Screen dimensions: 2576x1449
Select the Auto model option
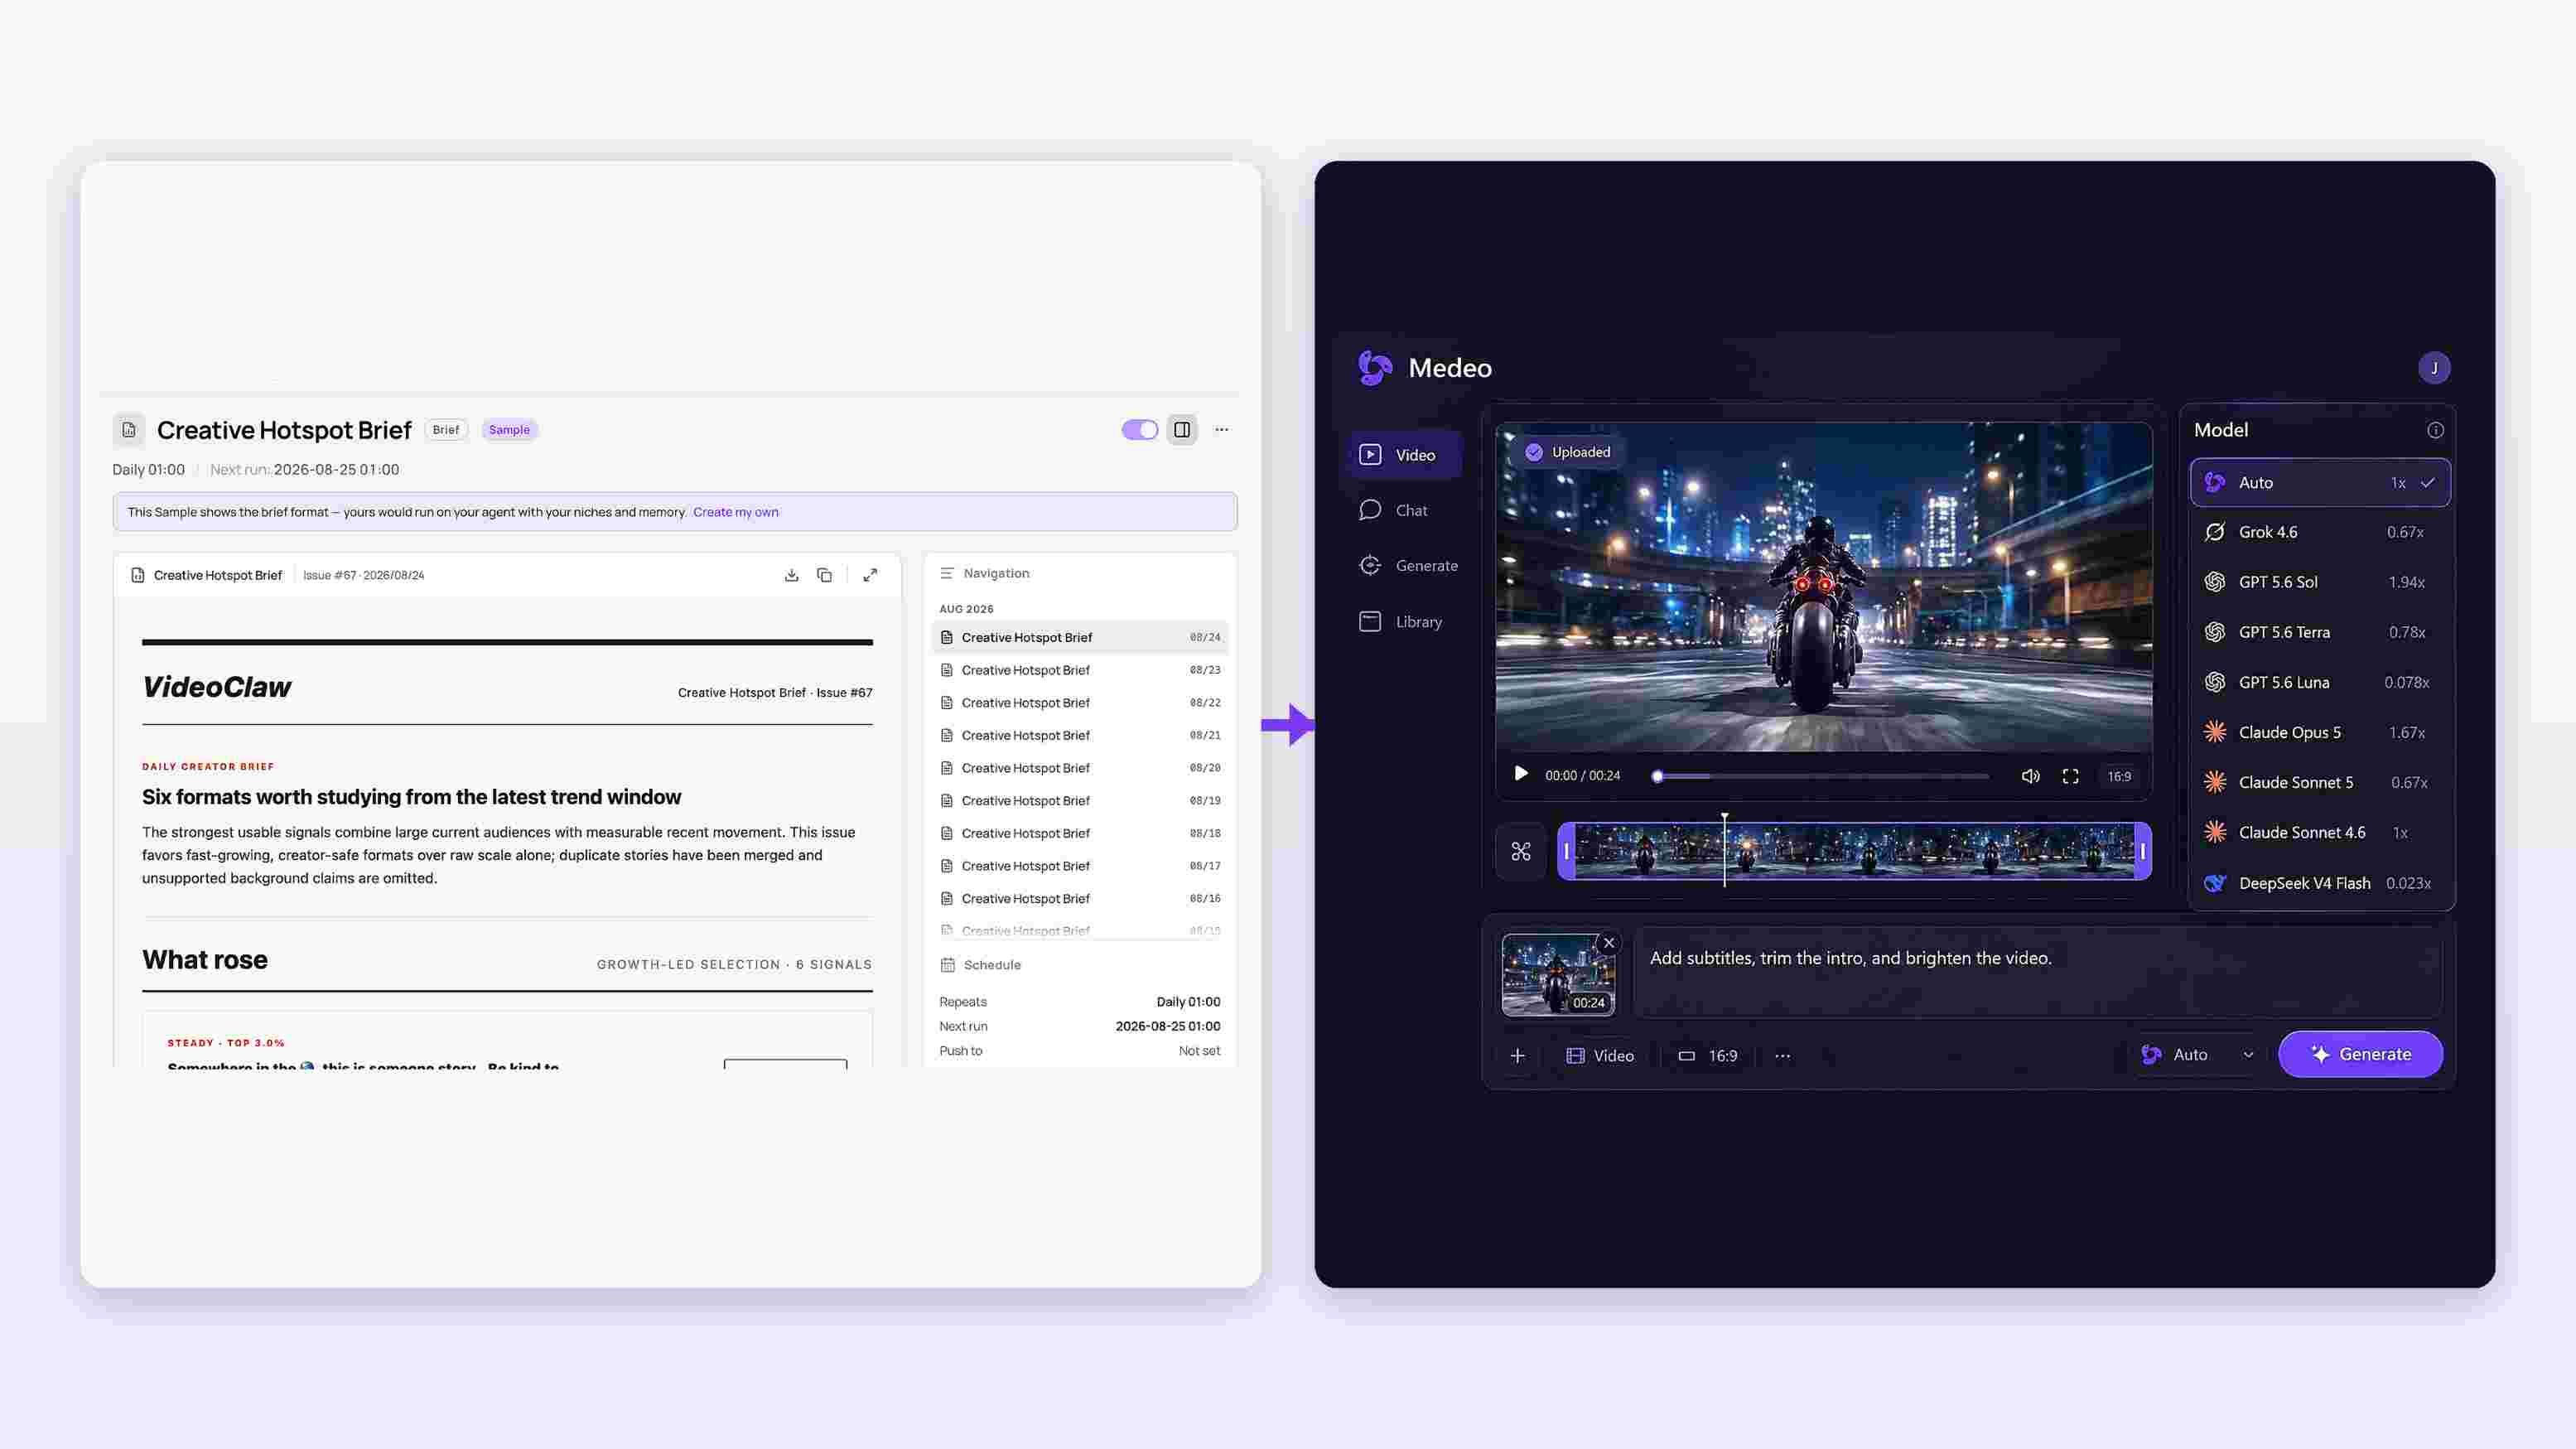[2320, 483]
